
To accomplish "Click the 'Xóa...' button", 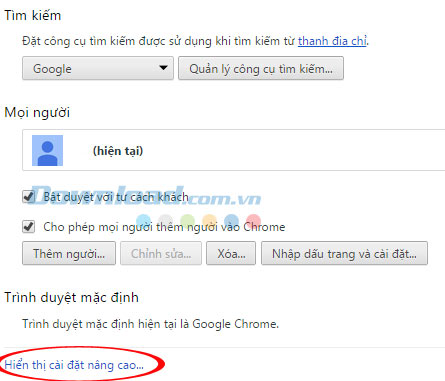I will tap(231, 254).
